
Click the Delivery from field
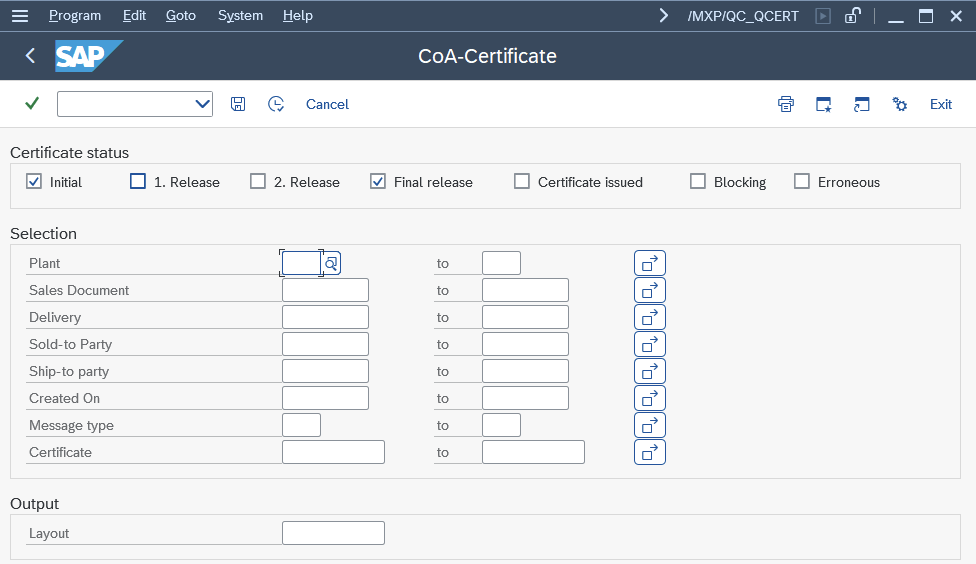[326, 317]
